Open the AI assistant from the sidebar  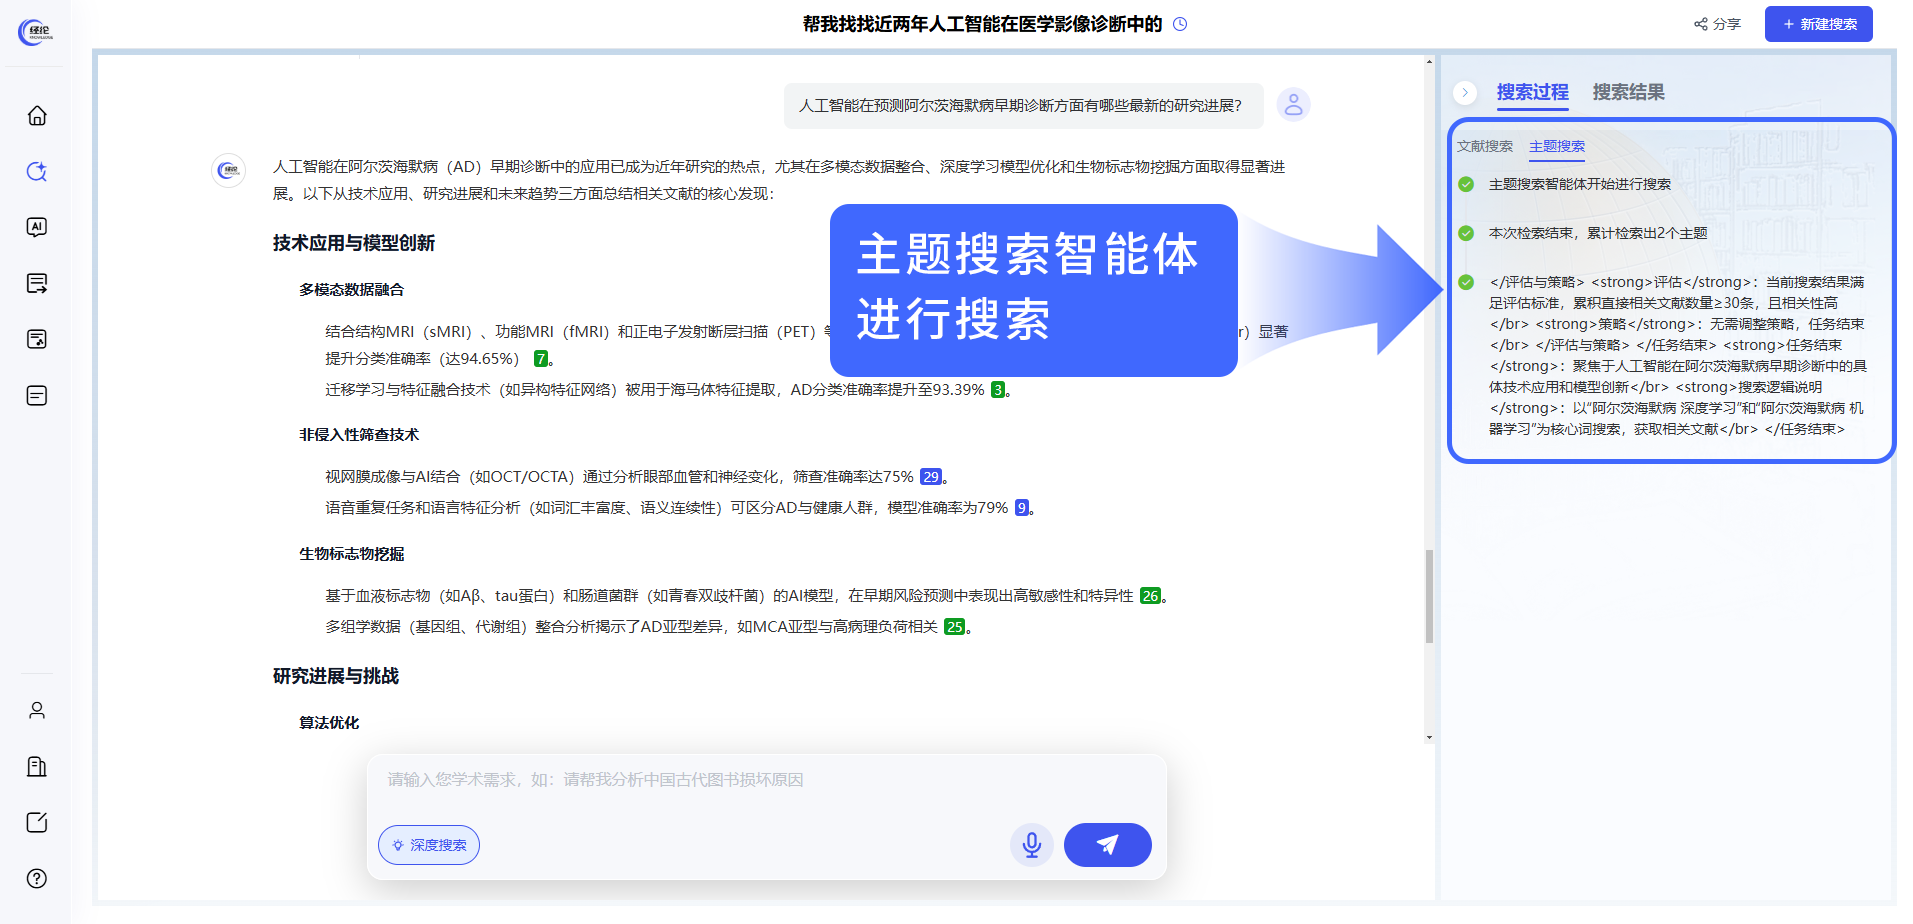tap(37, 227)
